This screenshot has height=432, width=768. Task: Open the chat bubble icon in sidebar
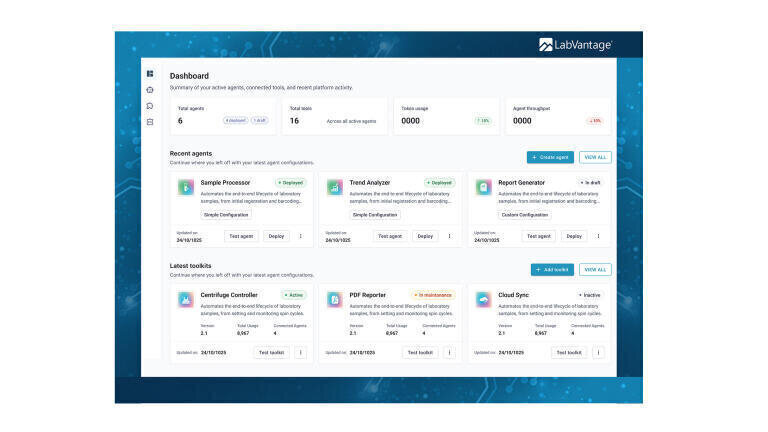click(150, 106)
